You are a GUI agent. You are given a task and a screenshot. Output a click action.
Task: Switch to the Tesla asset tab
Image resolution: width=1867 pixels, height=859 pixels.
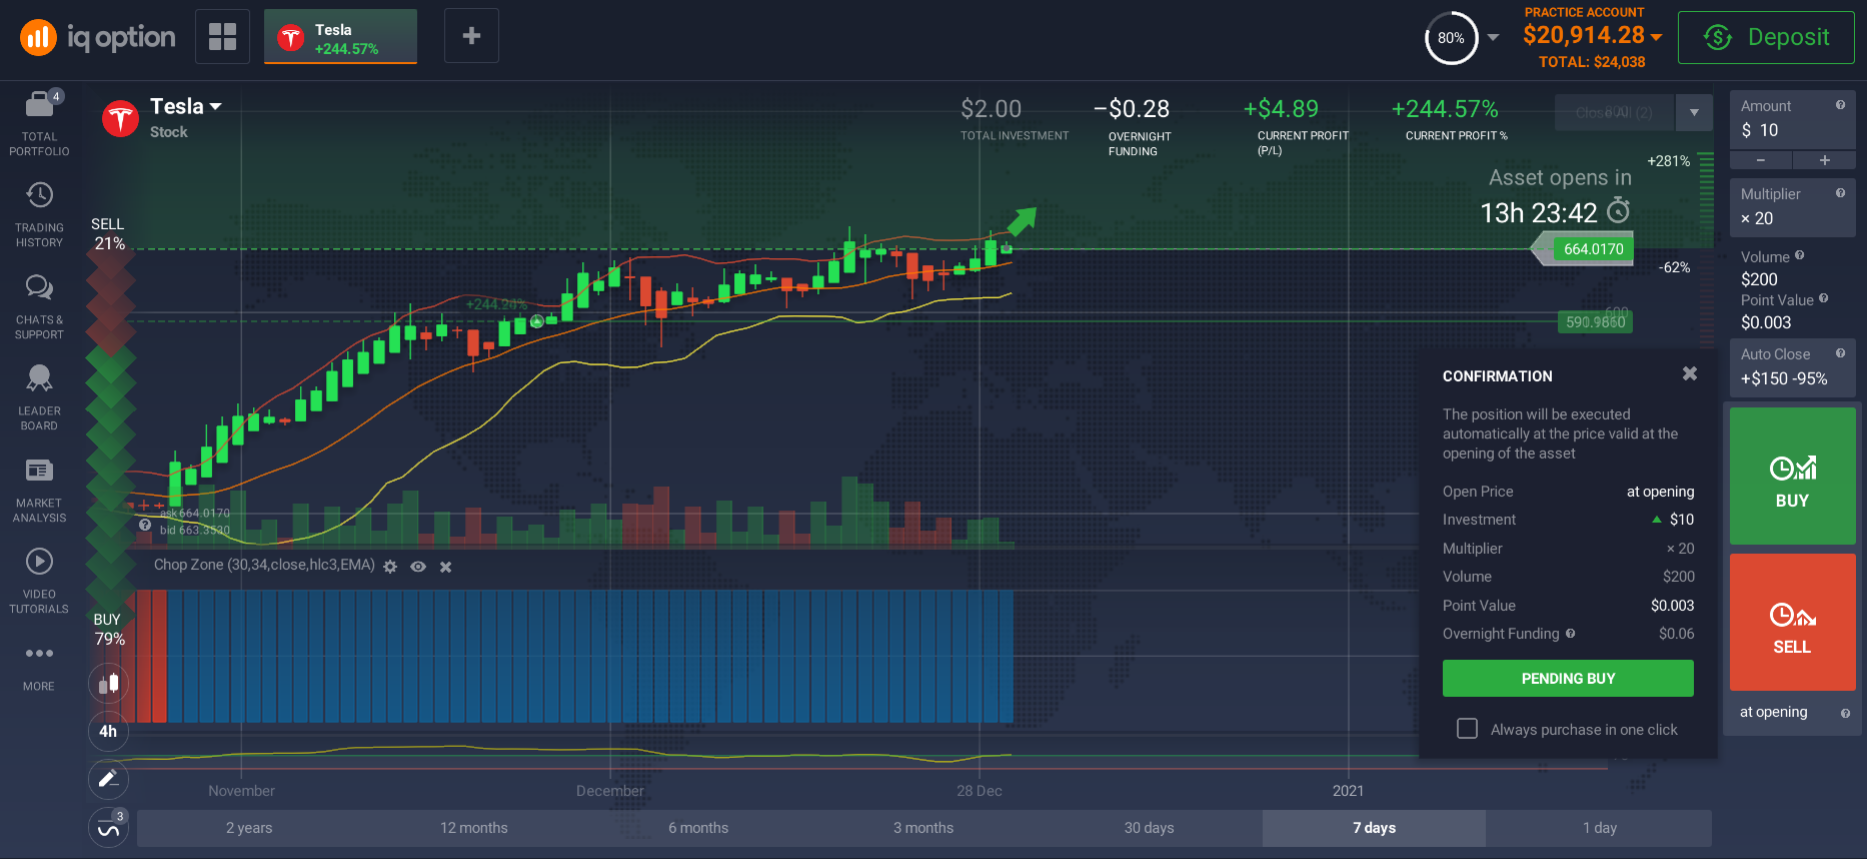point(340,37)
